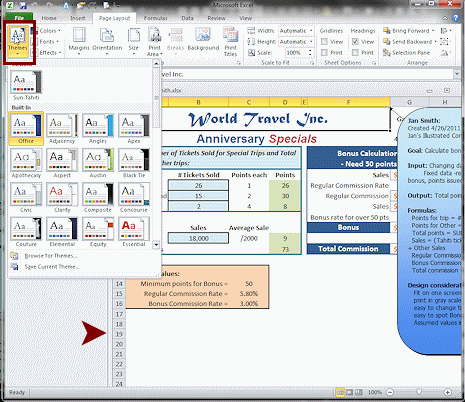This screenshot has height=402, width=465.
Task: Apply the Clarity theme
Action: 62,198
